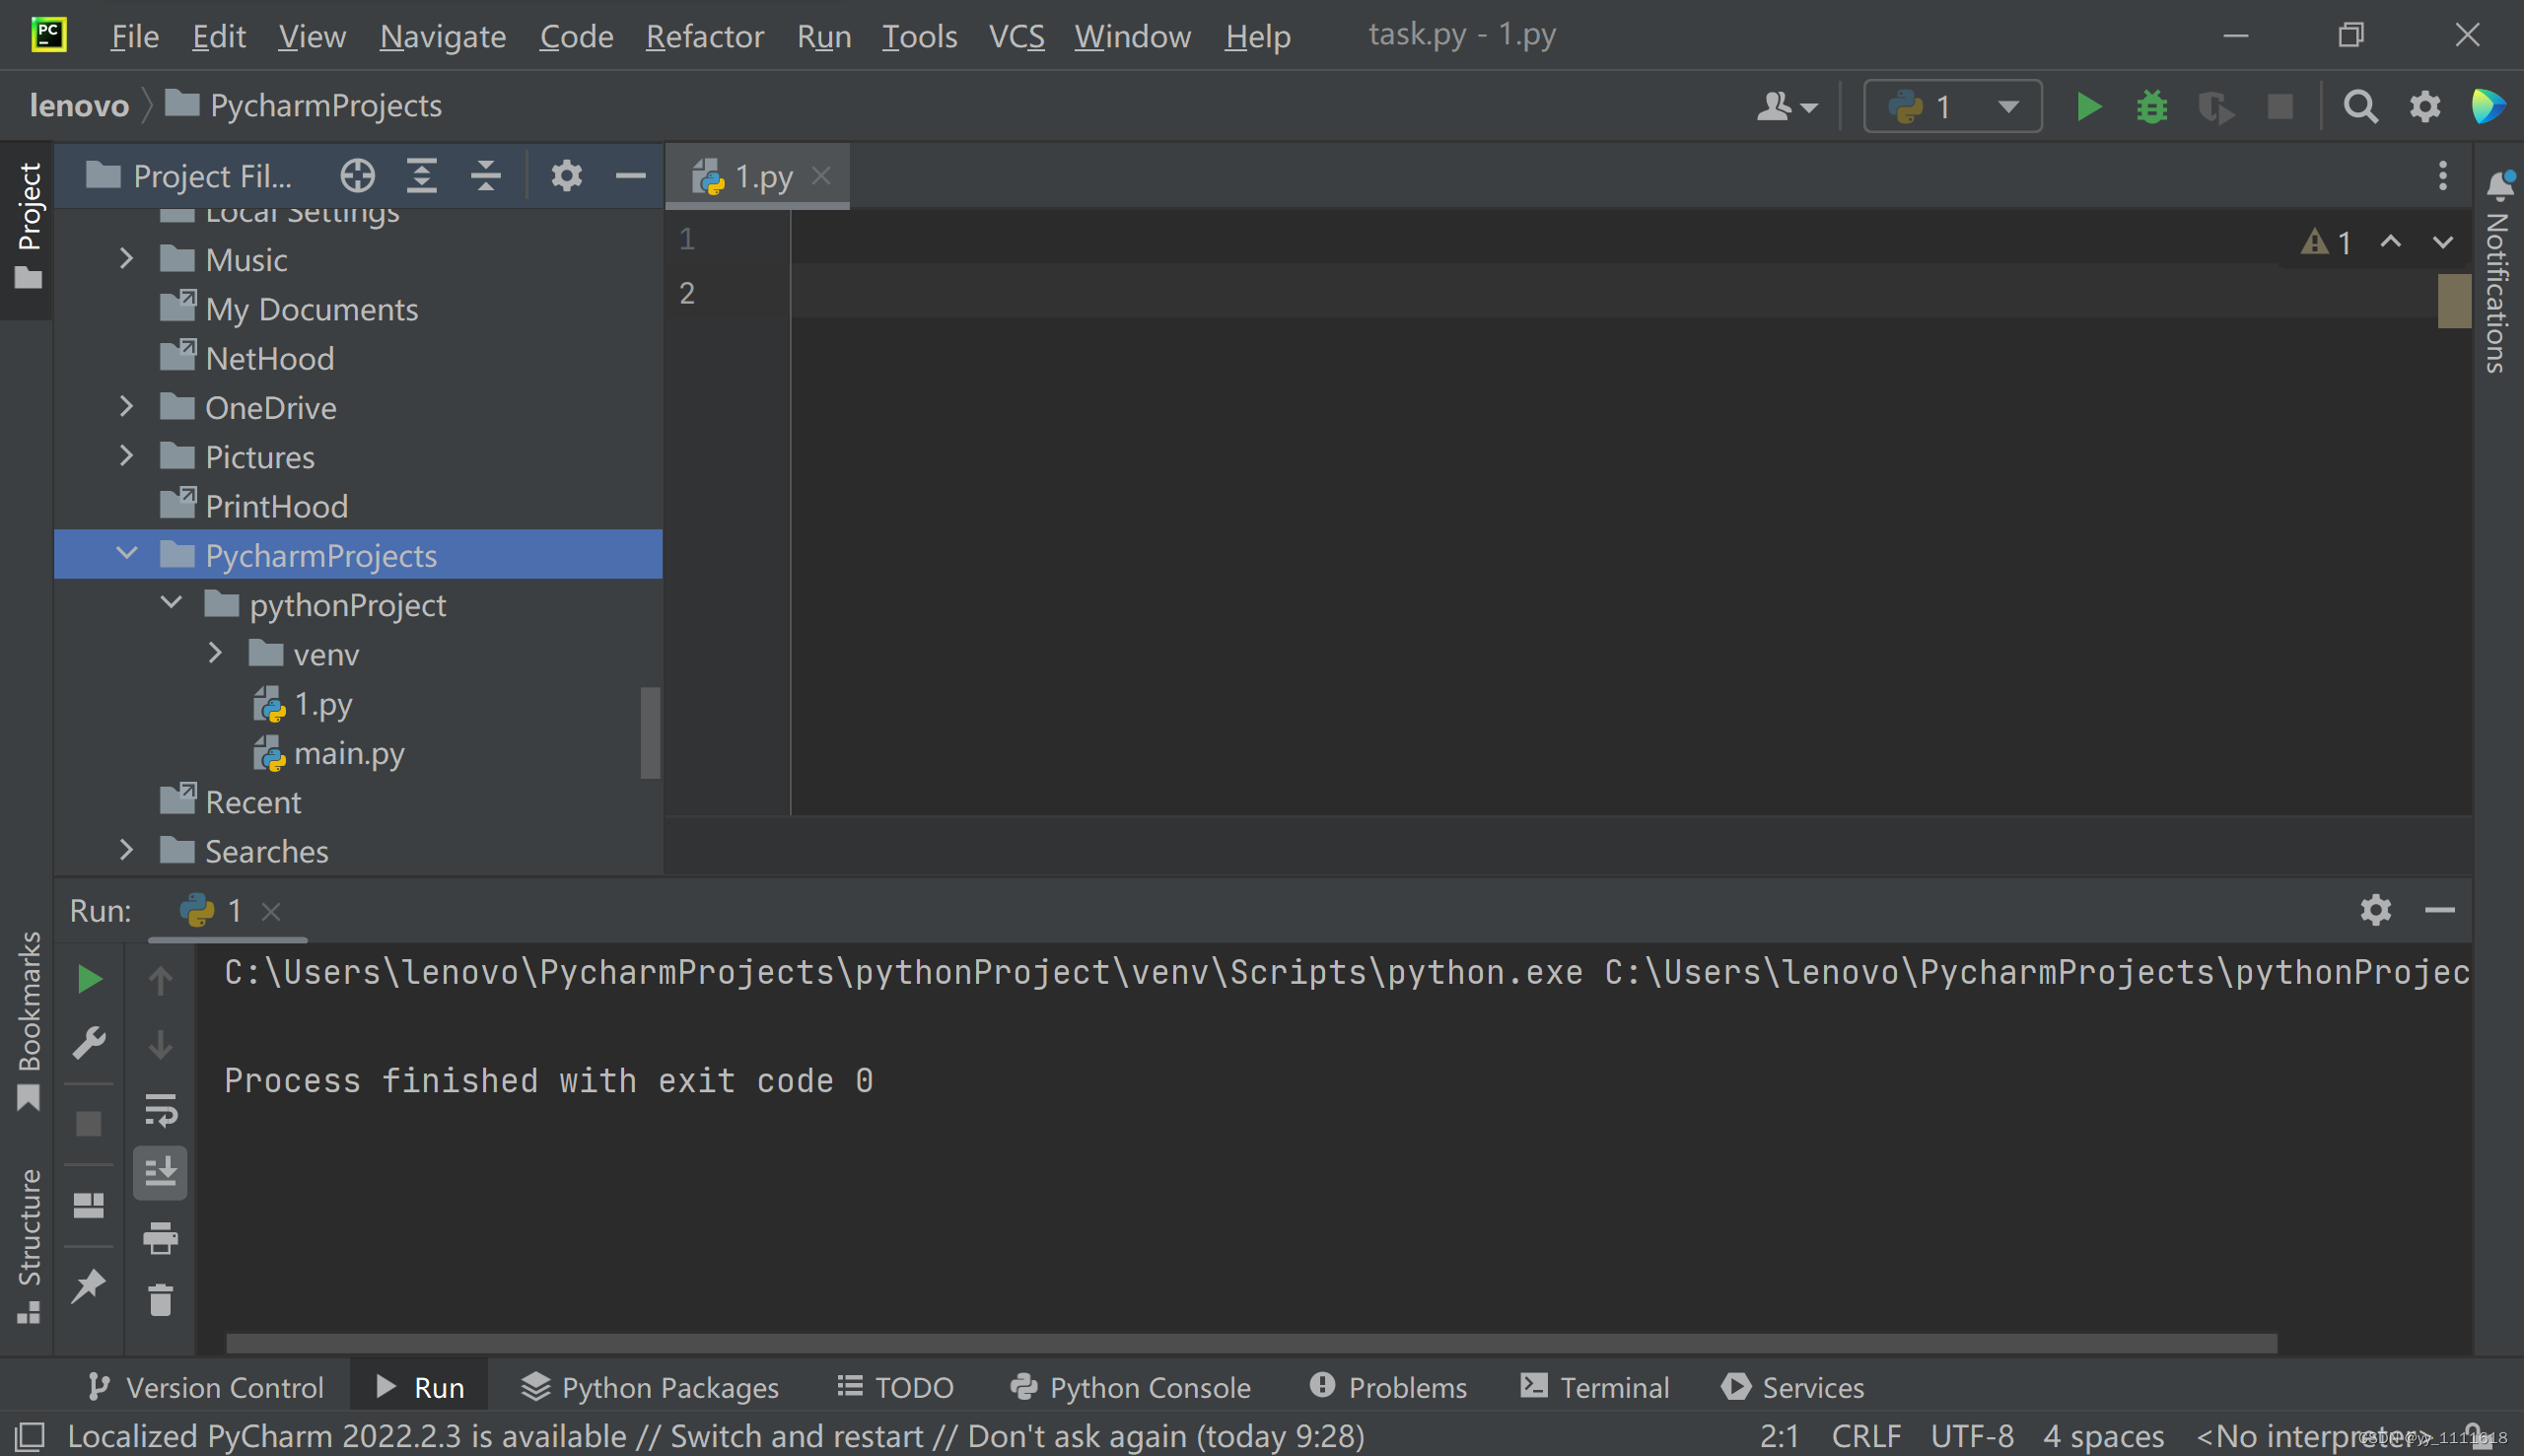2524x1456 pixels.
Task: Open the run configuration dropdown labeled 1
Action: pyautogui.click(x=1952, y=106)
